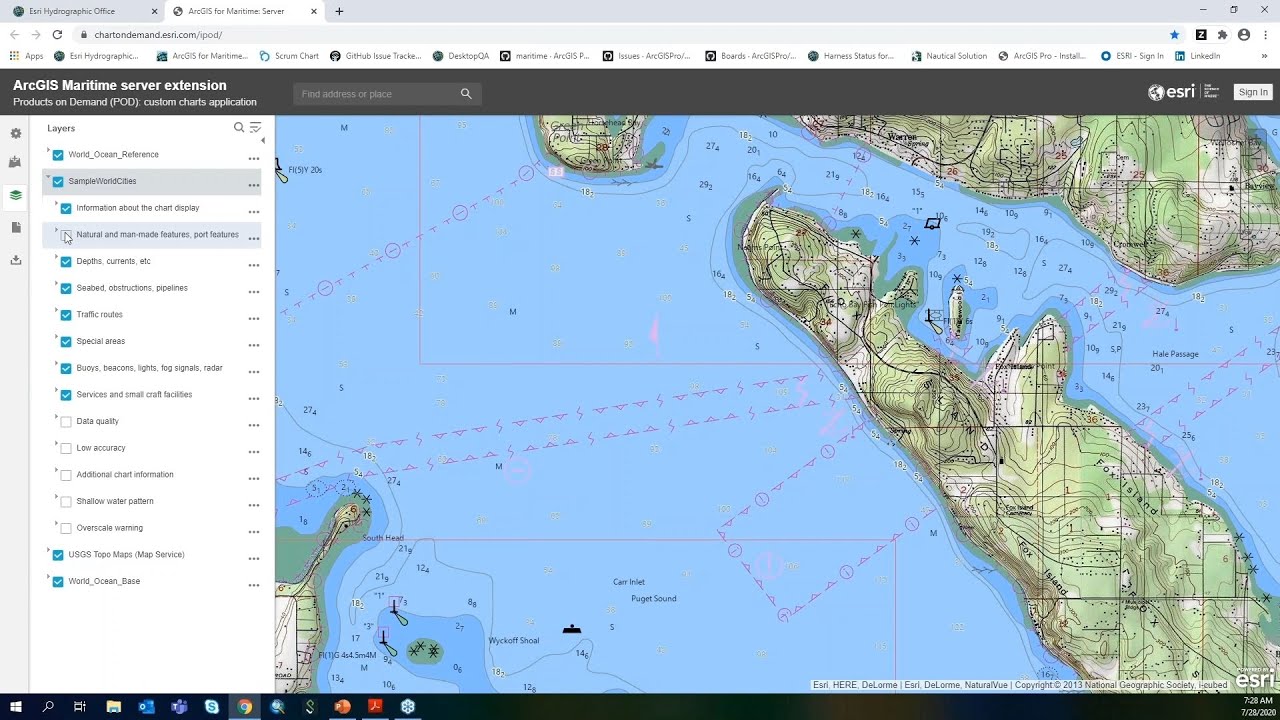Open Windows Start menu

(x=16, y=706)
